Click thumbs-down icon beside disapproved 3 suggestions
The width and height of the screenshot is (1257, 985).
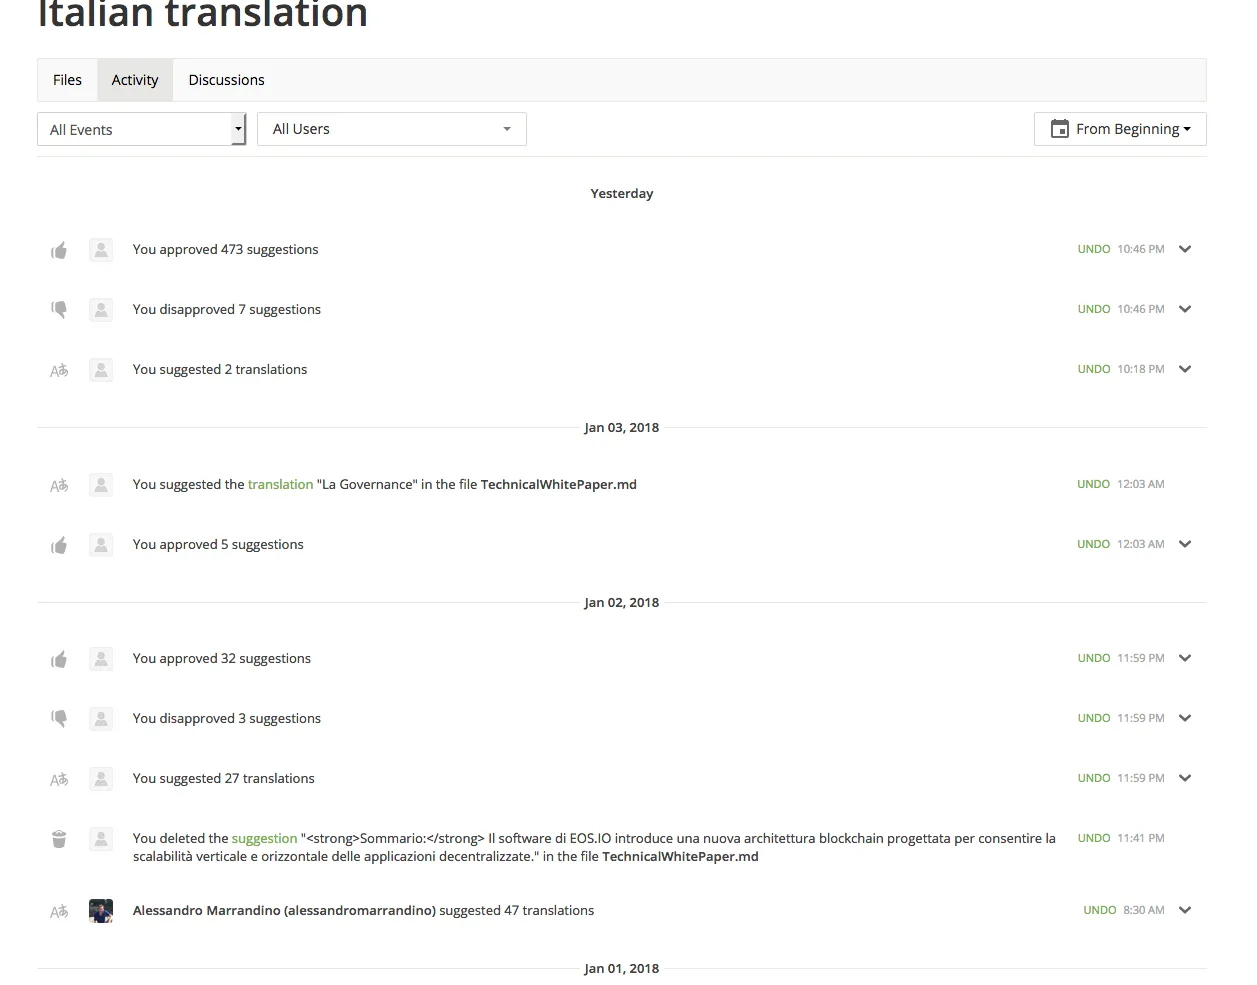[59, 719]
